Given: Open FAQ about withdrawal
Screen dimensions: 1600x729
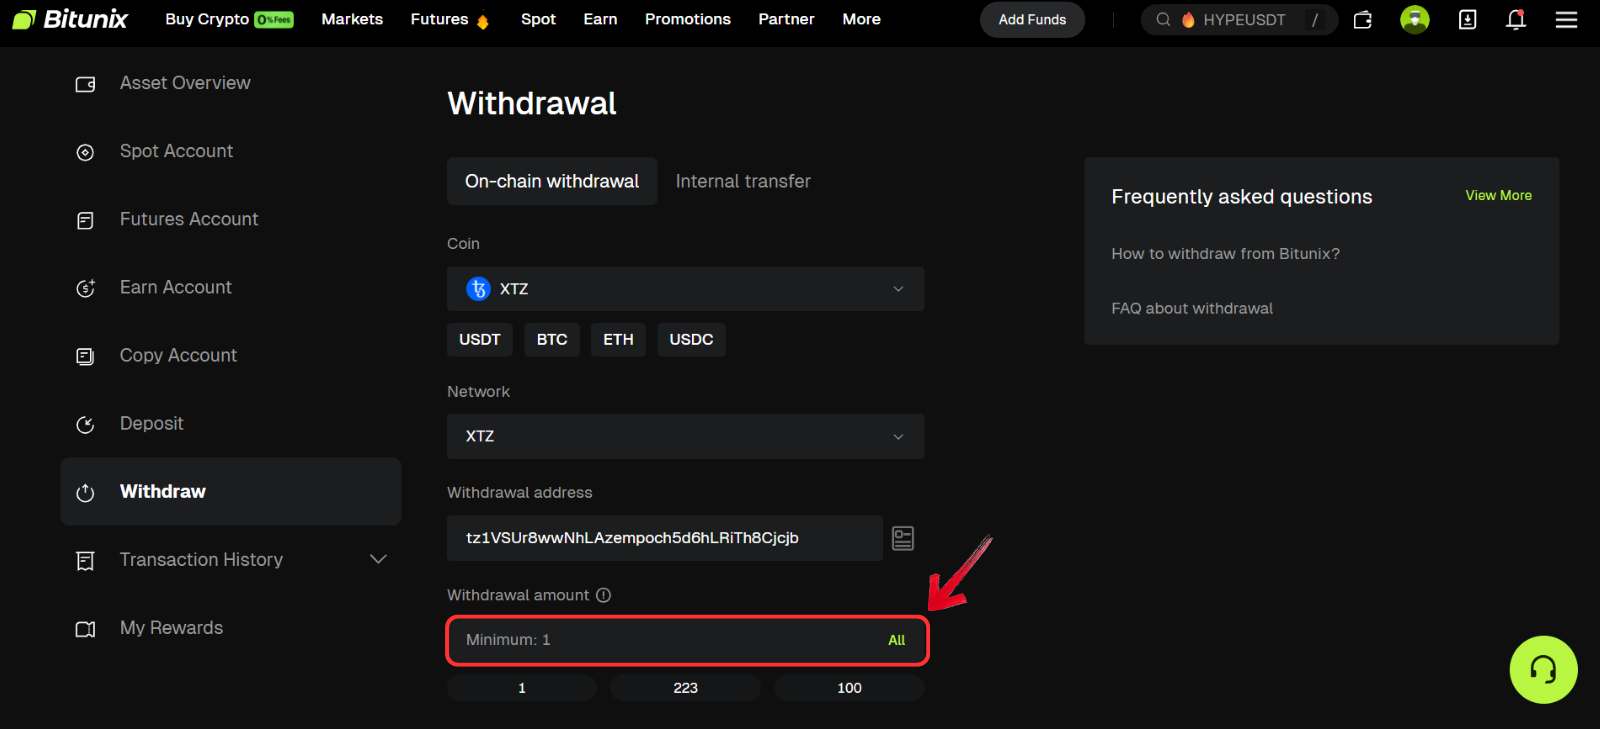Looking at the screenshot, I should coord(1192,308).
